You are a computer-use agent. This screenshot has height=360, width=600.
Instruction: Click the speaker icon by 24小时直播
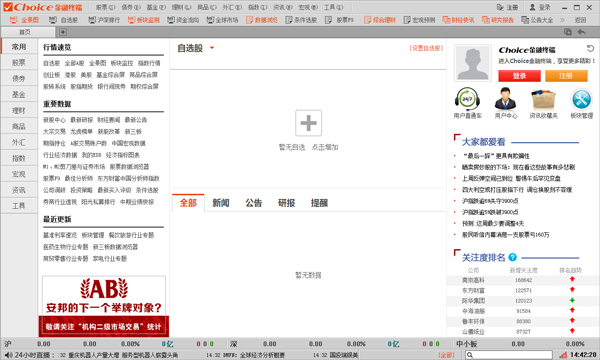coord(8,355)
